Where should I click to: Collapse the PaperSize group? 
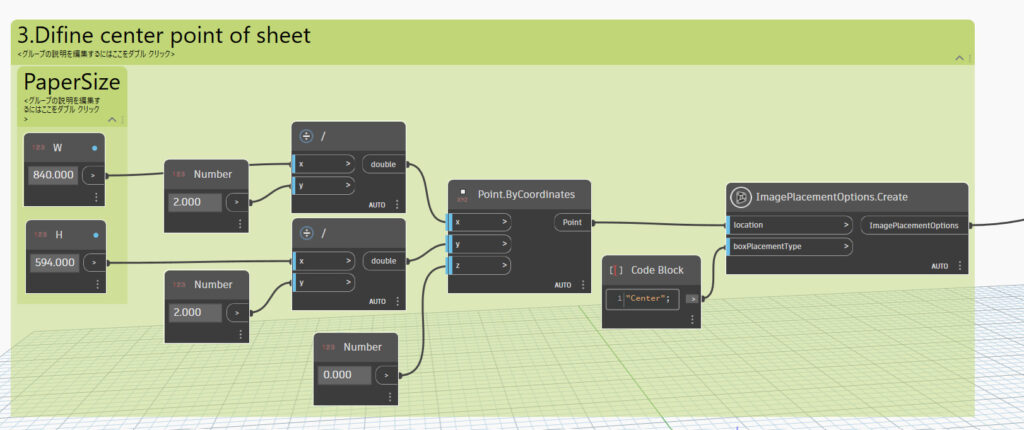(x=111, y=120)
